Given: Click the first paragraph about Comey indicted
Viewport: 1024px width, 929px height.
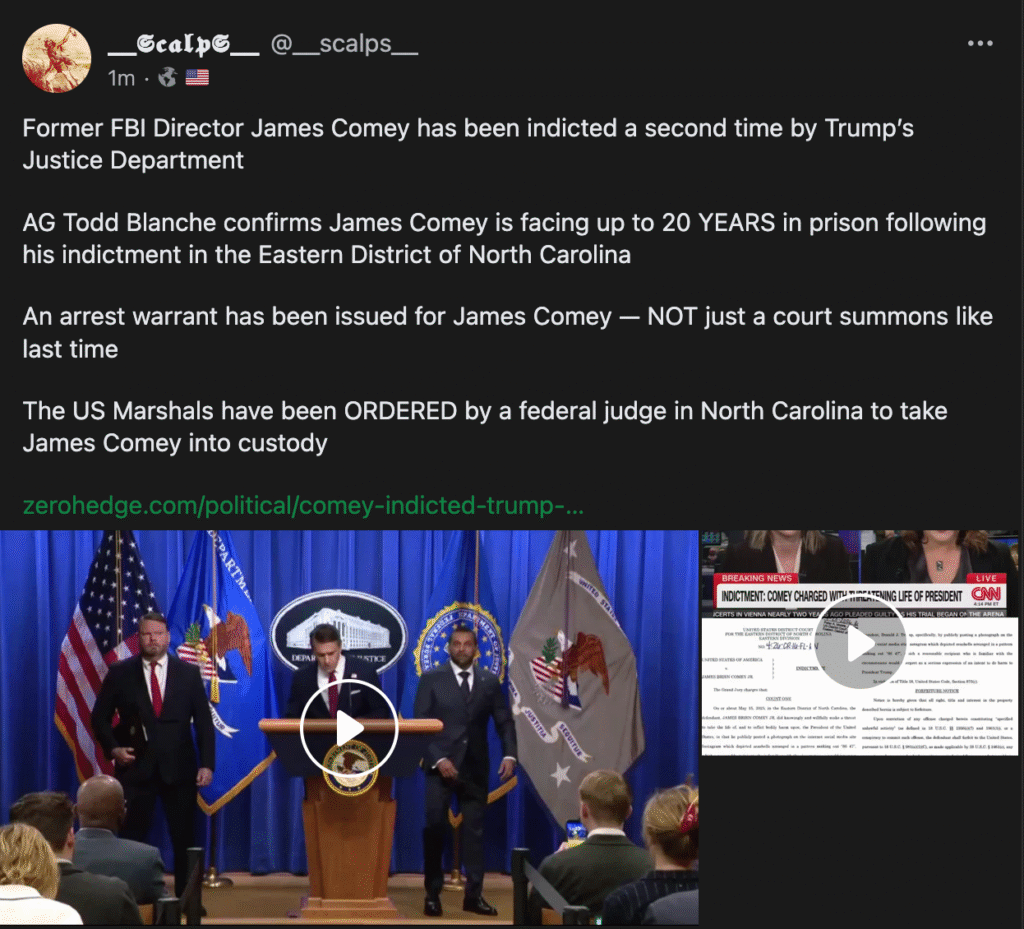Looking at the screenshot, I should tap(468, 144).
